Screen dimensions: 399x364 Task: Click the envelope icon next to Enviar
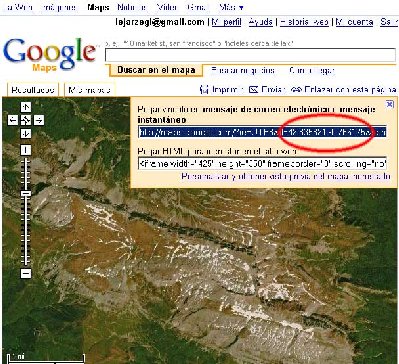(254, 89)
